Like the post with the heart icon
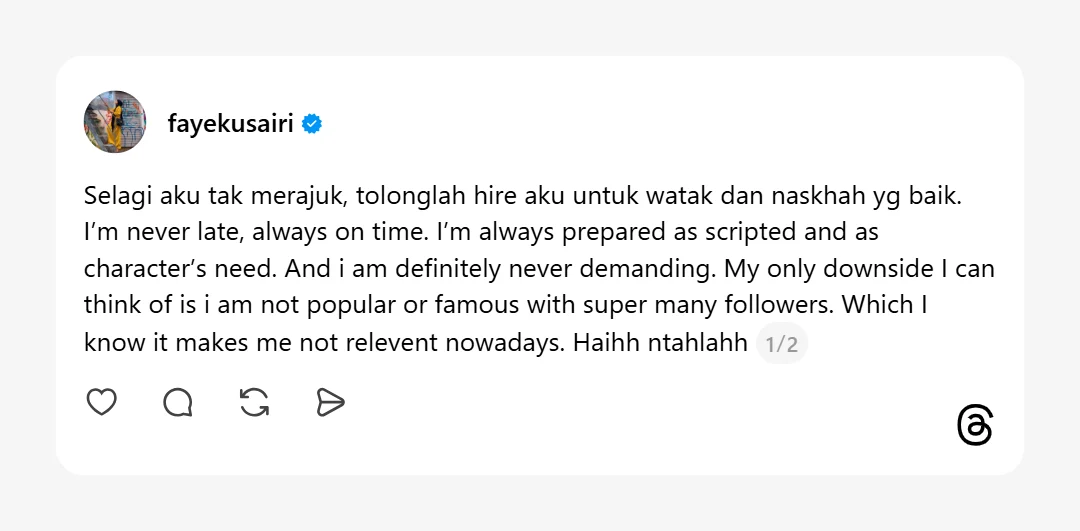 [101, 402]
